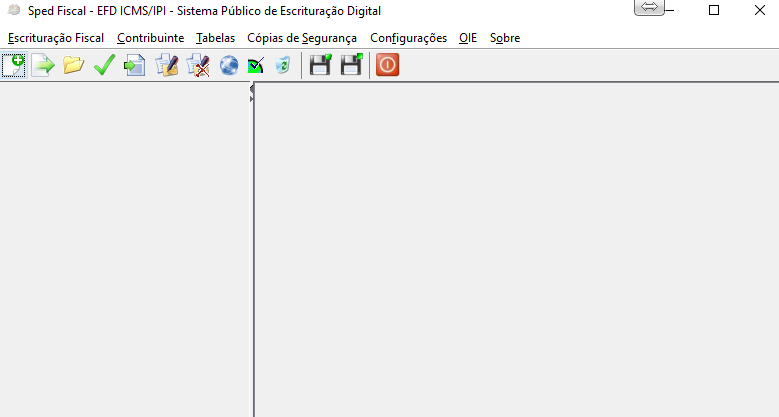
Task: Click the sign document pen icon
Action: [x=166, y=66]
